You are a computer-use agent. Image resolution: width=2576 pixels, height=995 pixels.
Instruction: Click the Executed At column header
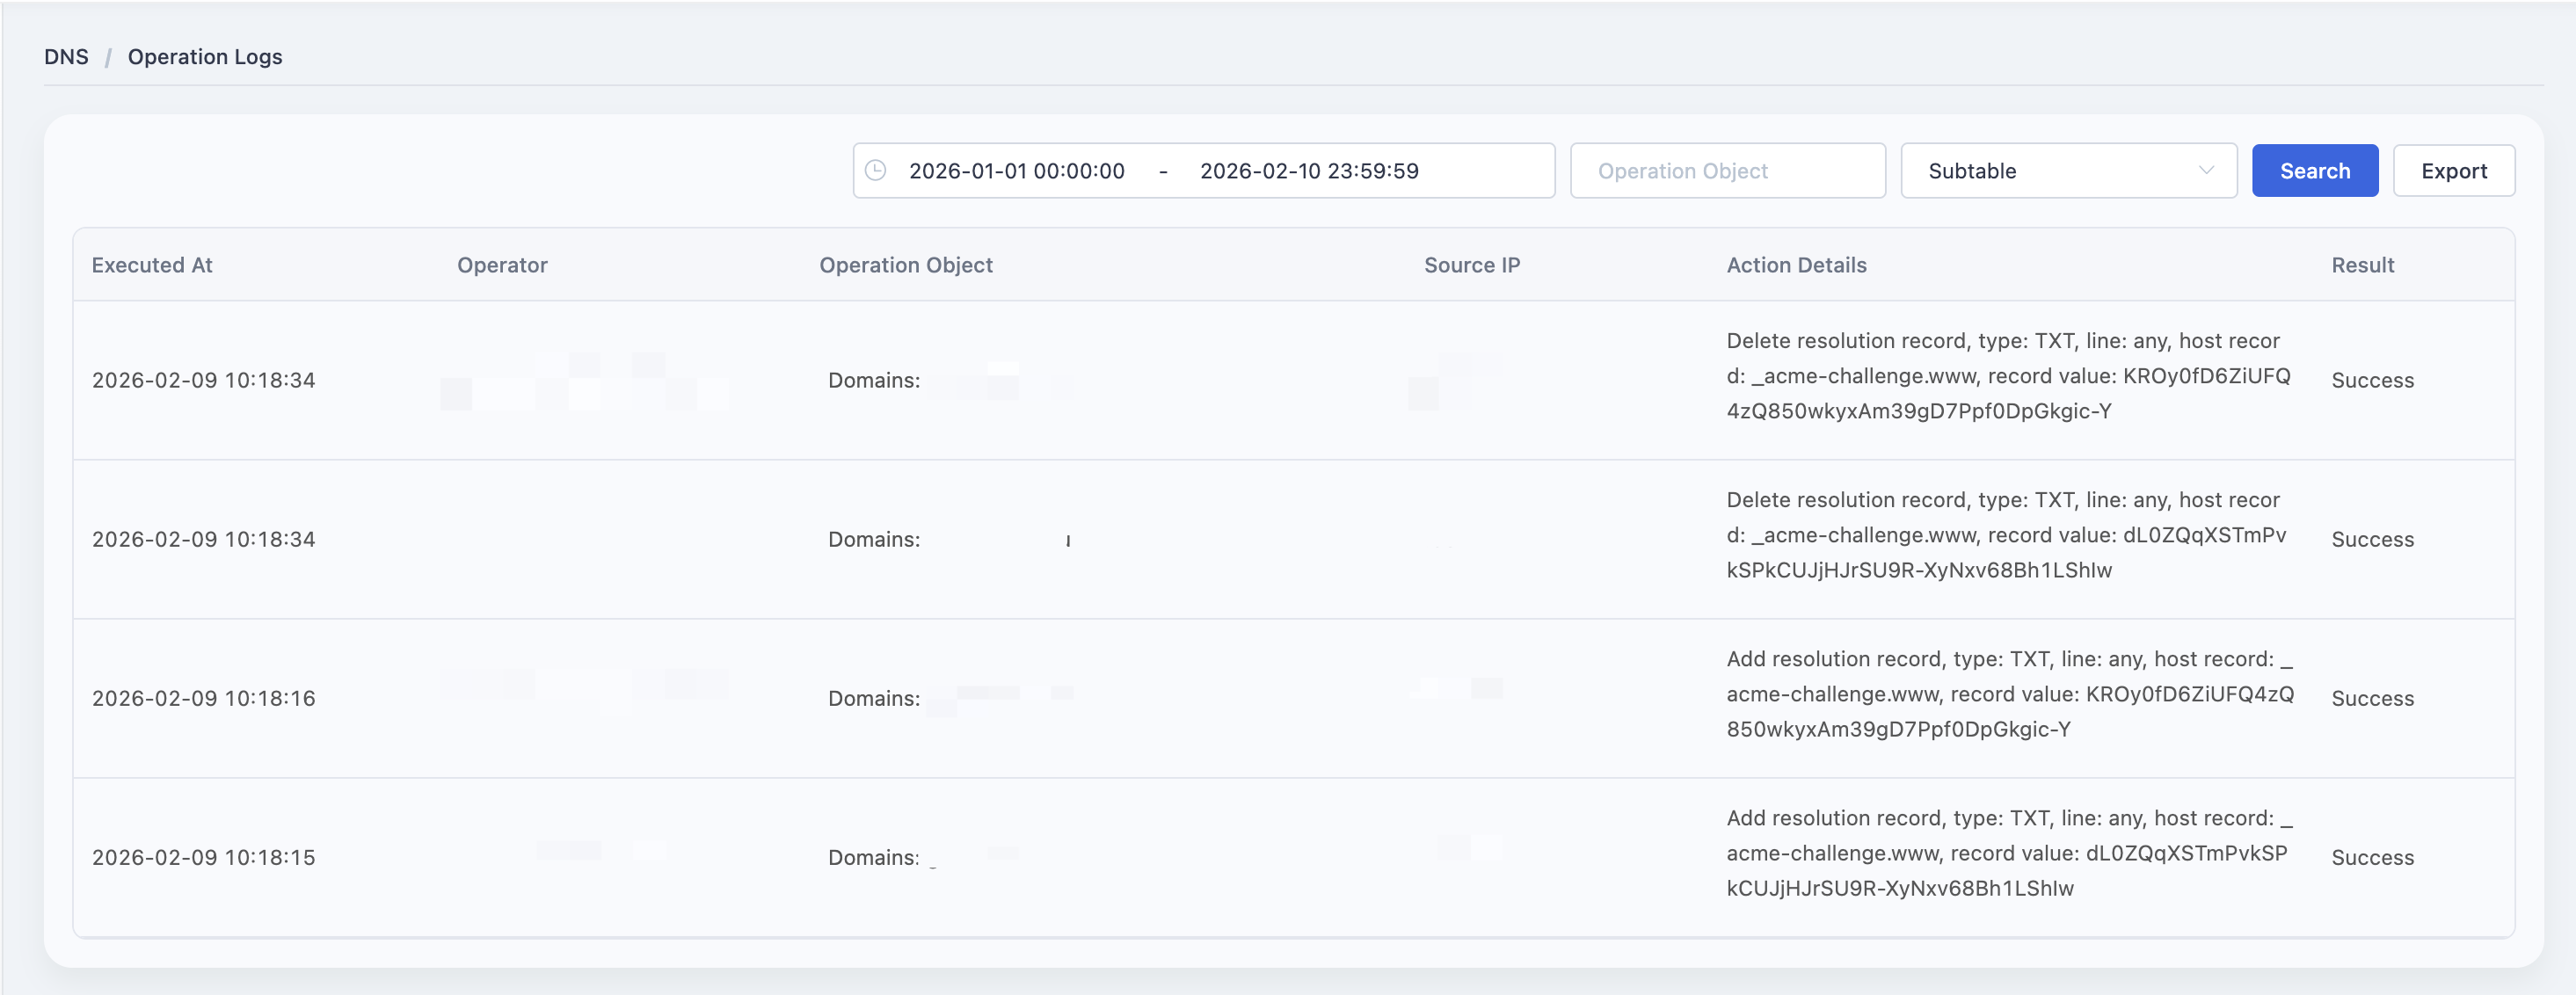pyautogui.click(x=152, y=265)
